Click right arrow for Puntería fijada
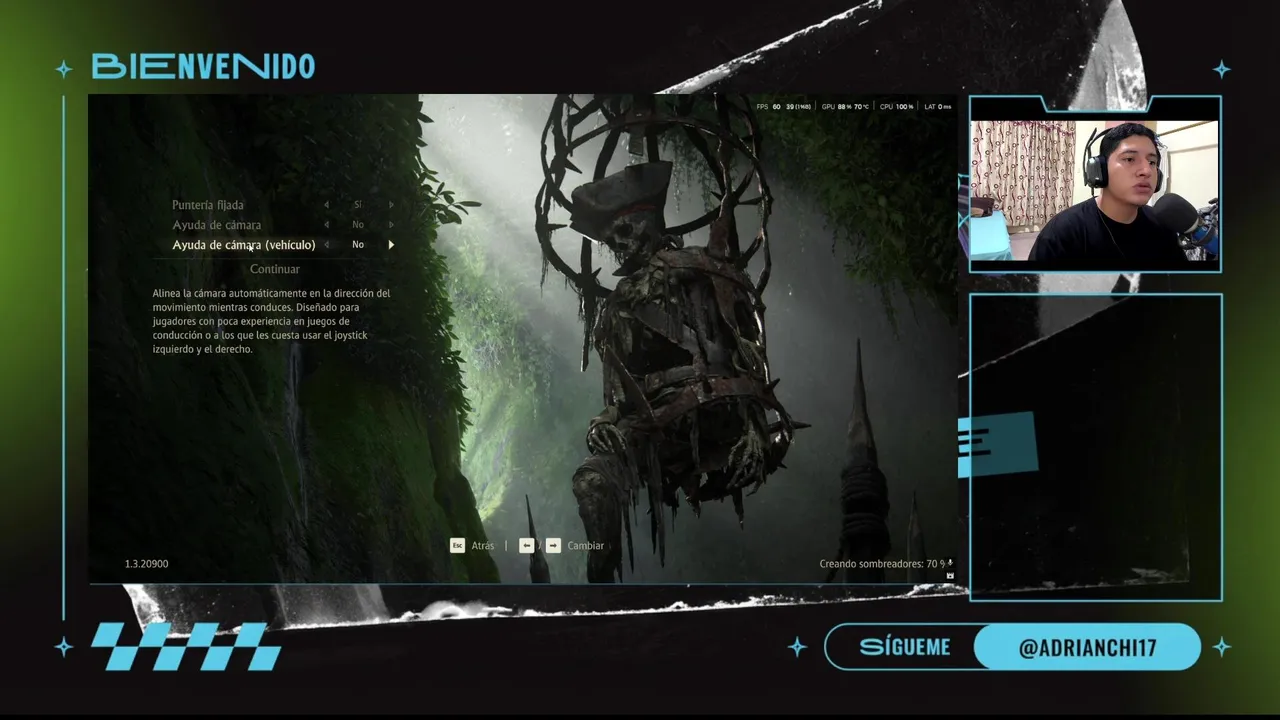This screenshot has height=720, width=1280. [391, 205]
